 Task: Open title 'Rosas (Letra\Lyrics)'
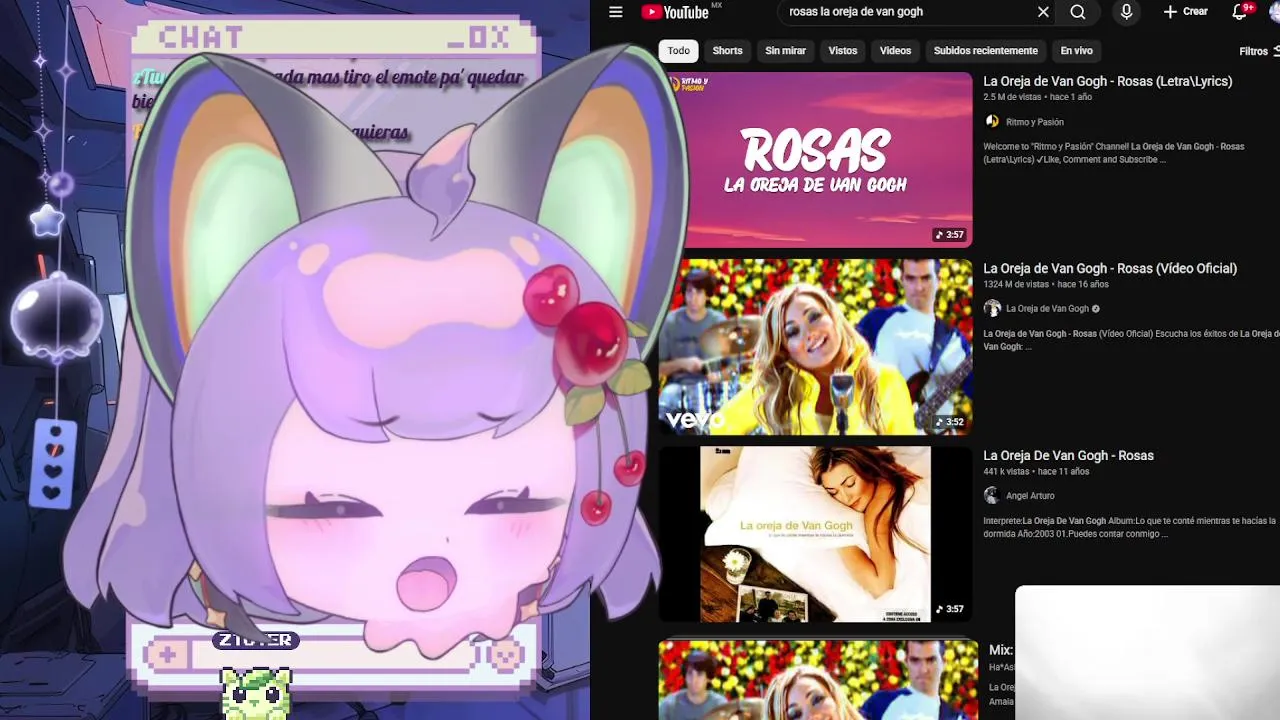point(1107,81)
